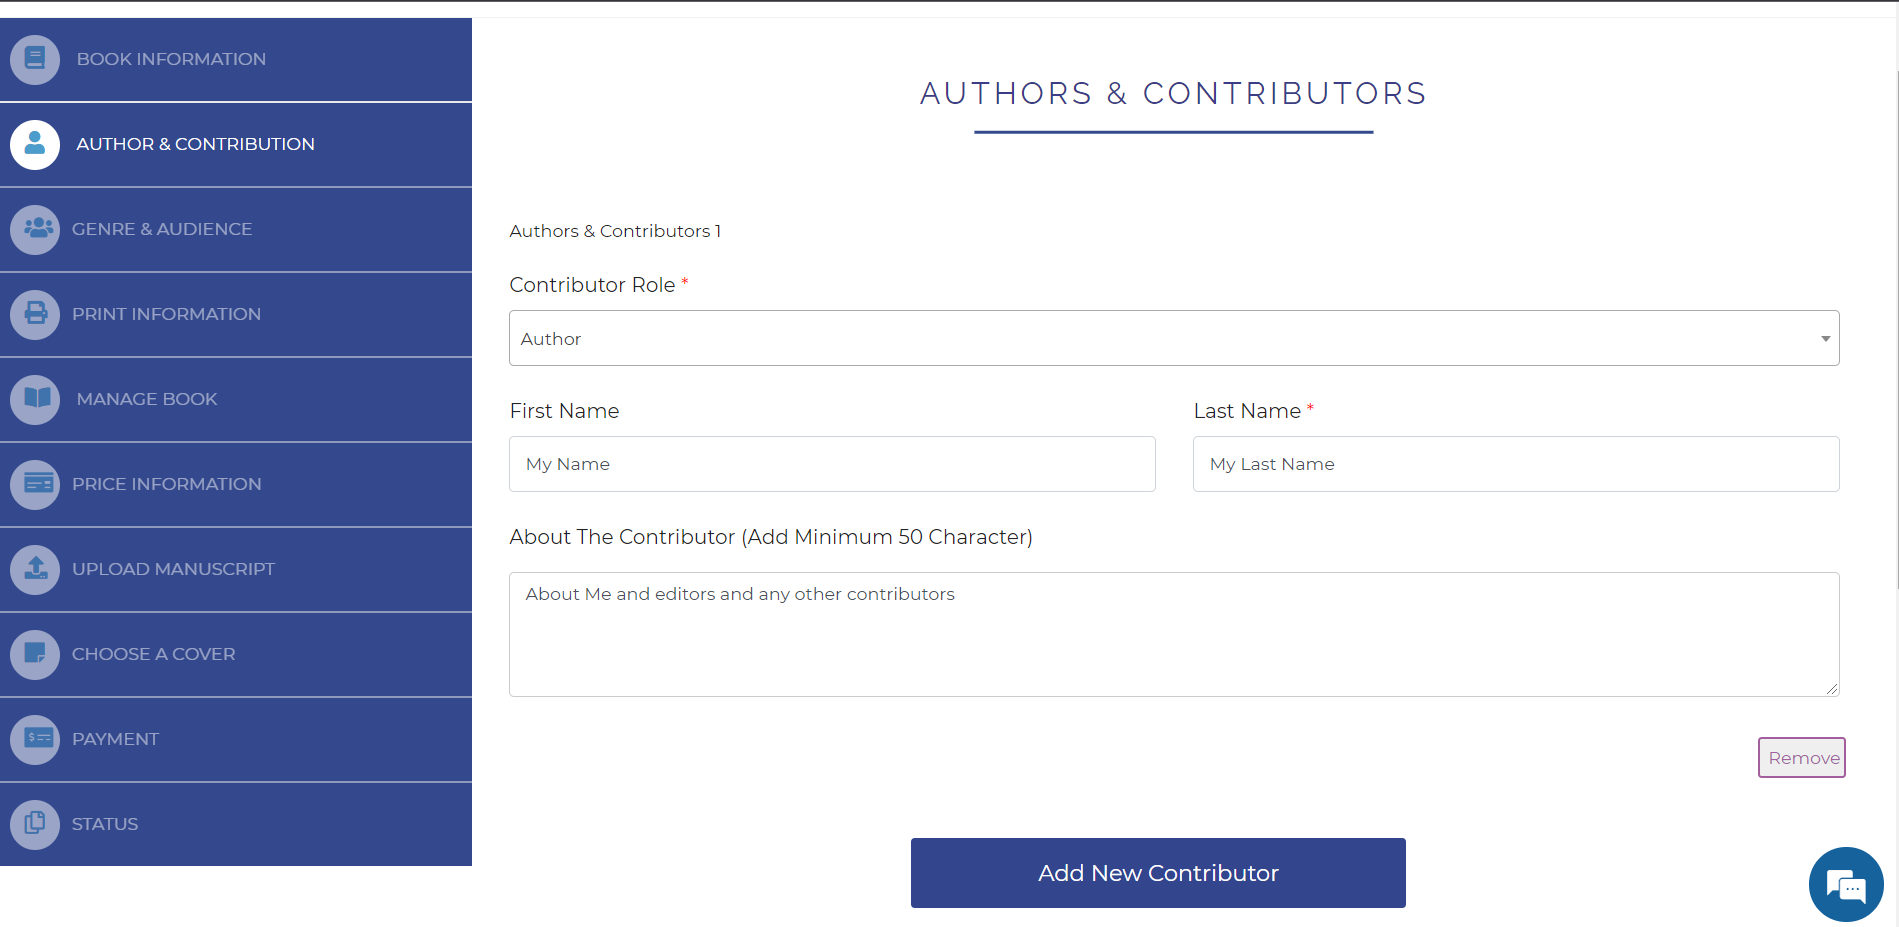Image resolution: width=1899 pixels, height=927 pixels.
Task: Click the Genre & Audience group icon
Action: pyautogui.click(x=35, y=229)
